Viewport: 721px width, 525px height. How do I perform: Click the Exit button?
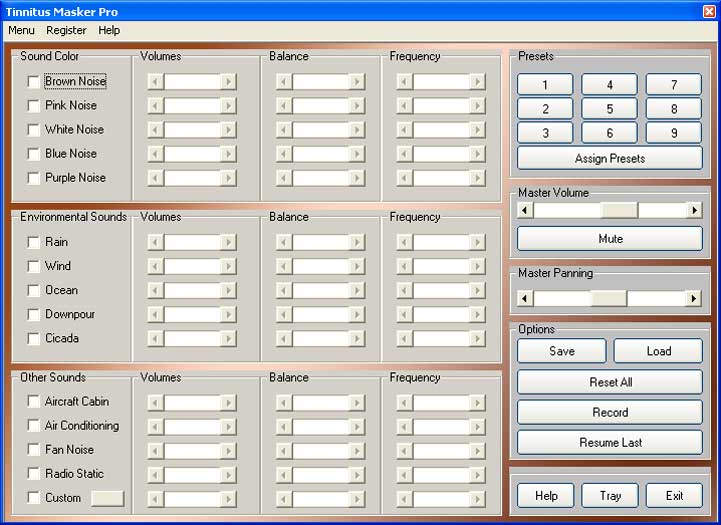coord(675,496)
